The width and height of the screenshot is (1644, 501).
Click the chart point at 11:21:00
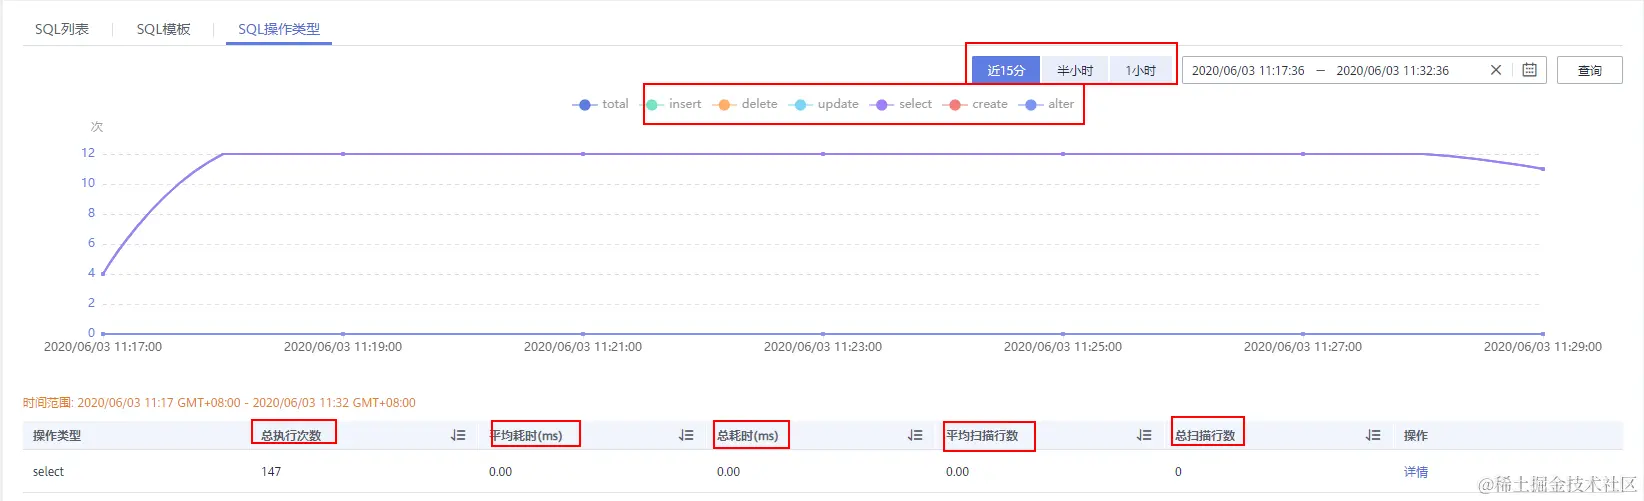pyautogui.click(x=583, y=154)
